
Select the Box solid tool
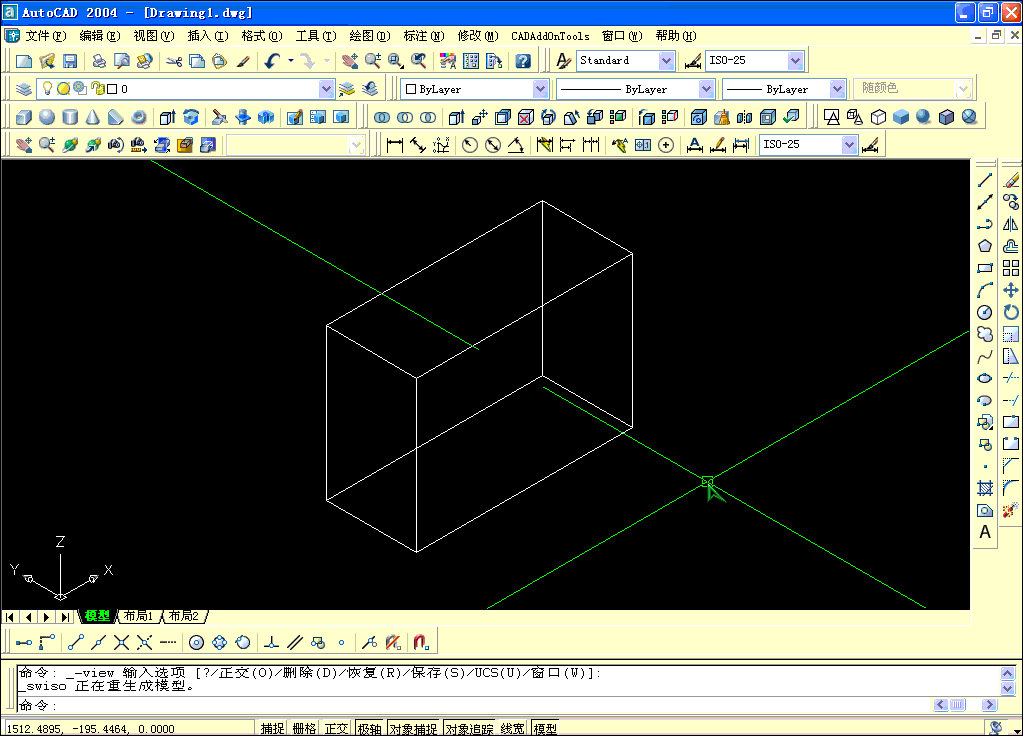[x=23, y=117]
